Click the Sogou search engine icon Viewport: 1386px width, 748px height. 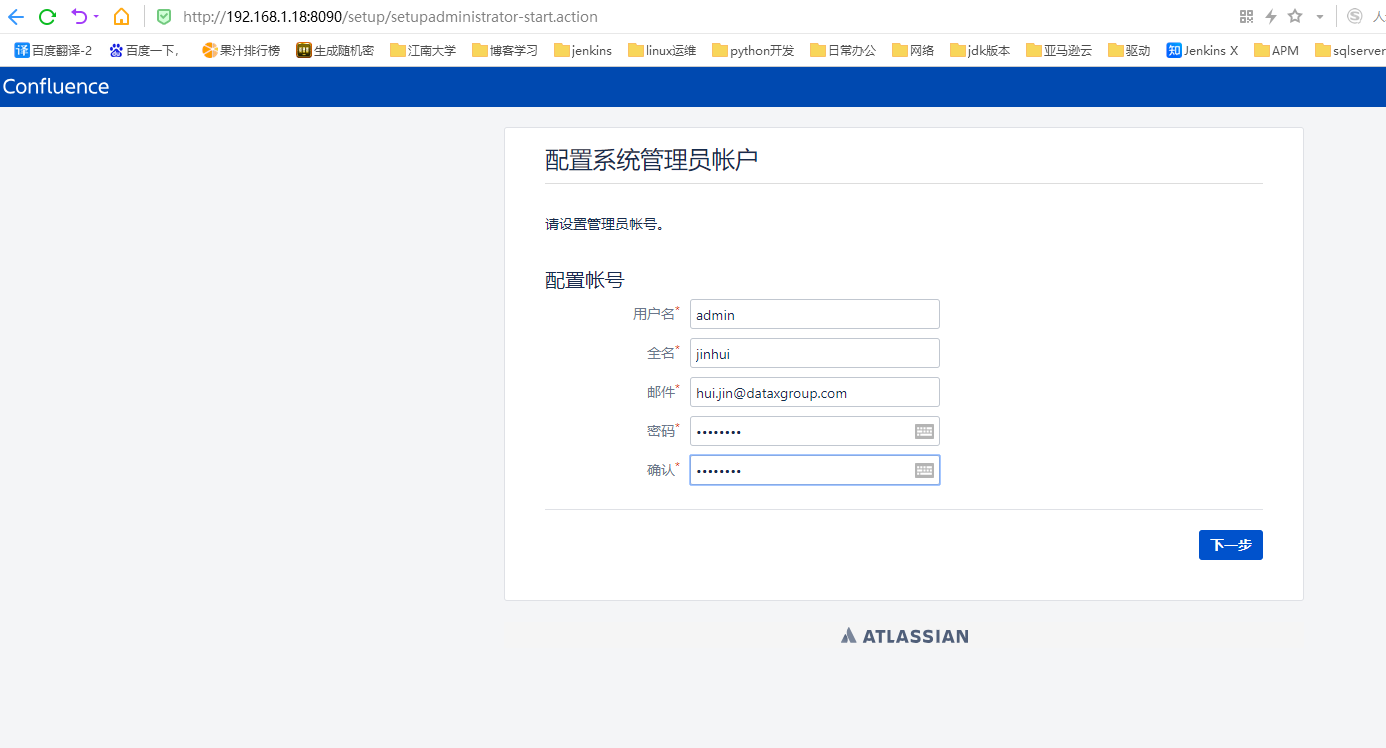point(1355,16)
